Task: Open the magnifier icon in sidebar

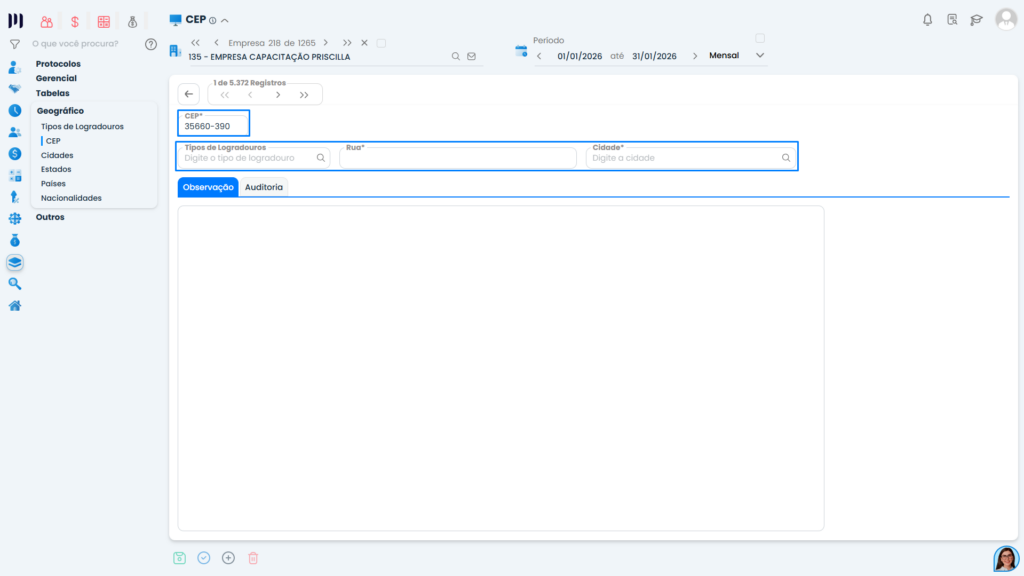Action: pyautogui.click(x=14, y=283)
